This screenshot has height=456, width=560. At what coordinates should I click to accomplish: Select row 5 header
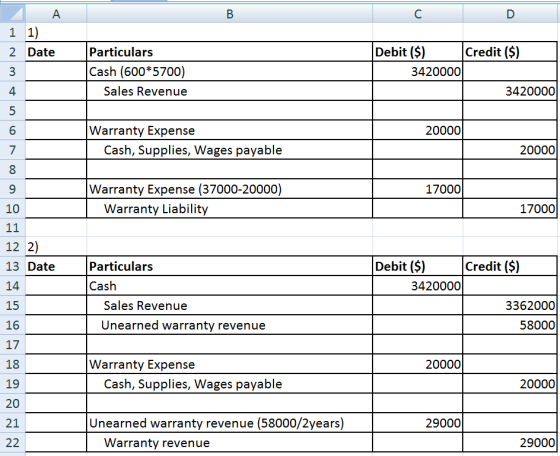click(12, 111)
